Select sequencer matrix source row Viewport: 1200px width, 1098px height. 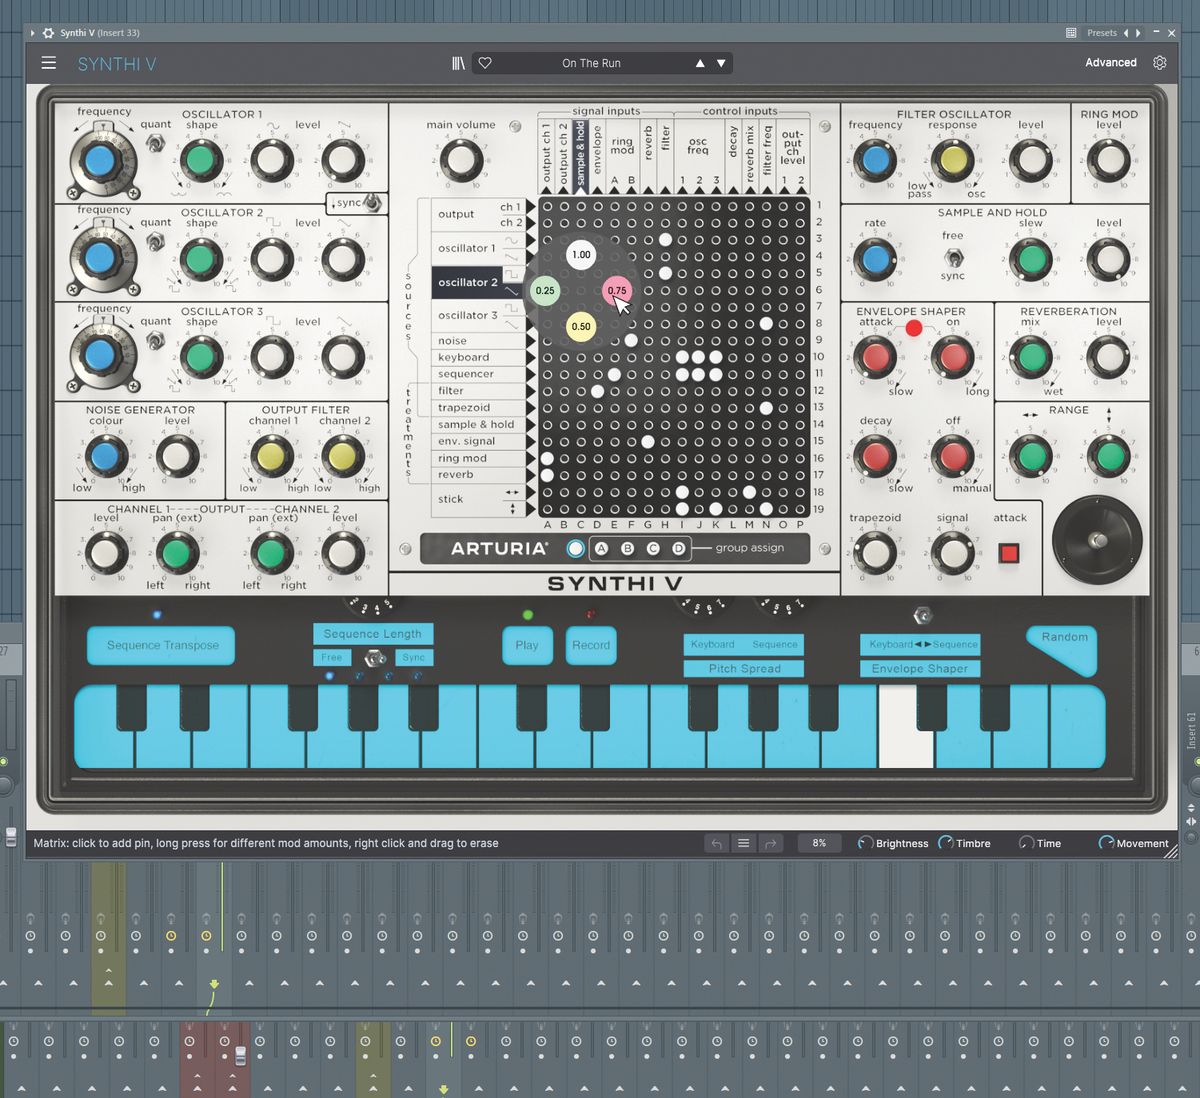pos(480,374)
